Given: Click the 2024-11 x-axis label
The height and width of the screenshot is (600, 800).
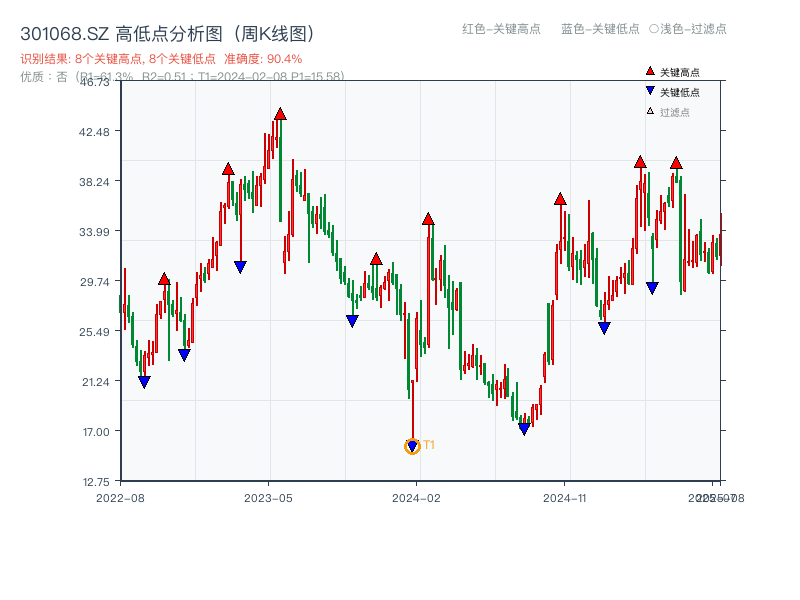Looking at the screenshot, I should [x=564, y=498].
